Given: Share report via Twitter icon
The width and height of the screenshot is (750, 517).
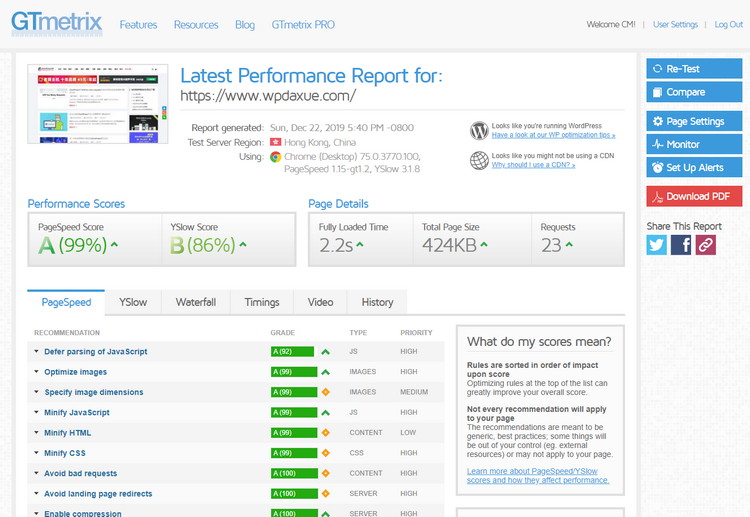Looking at the screenshot, I should pyautogui.click(x=656, y=244).
